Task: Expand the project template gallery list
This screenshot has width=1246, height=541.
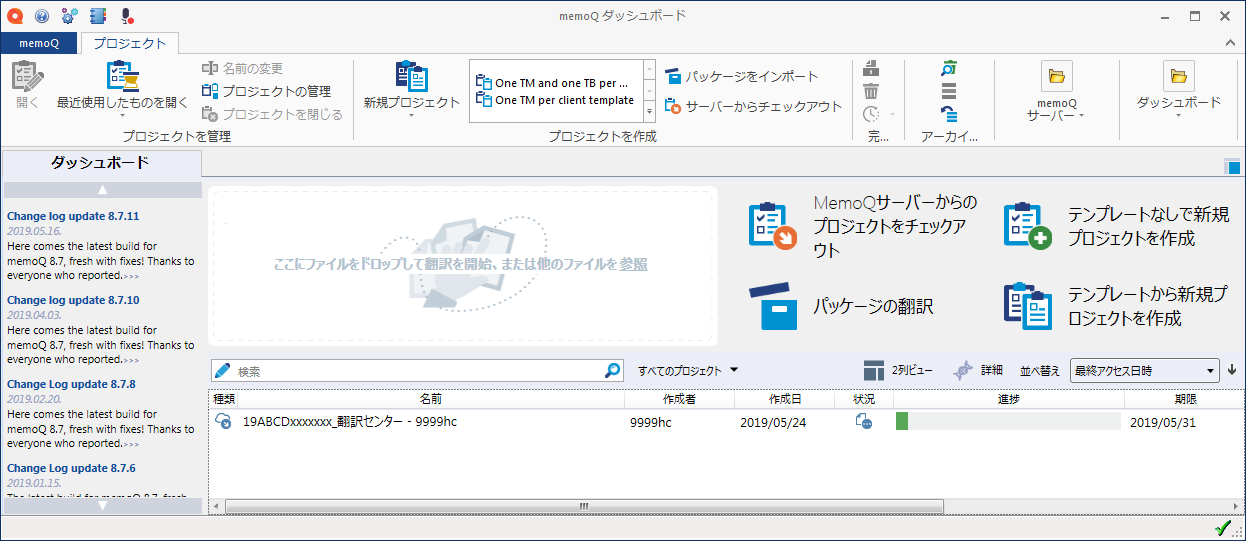Action: tap(649, 112)
